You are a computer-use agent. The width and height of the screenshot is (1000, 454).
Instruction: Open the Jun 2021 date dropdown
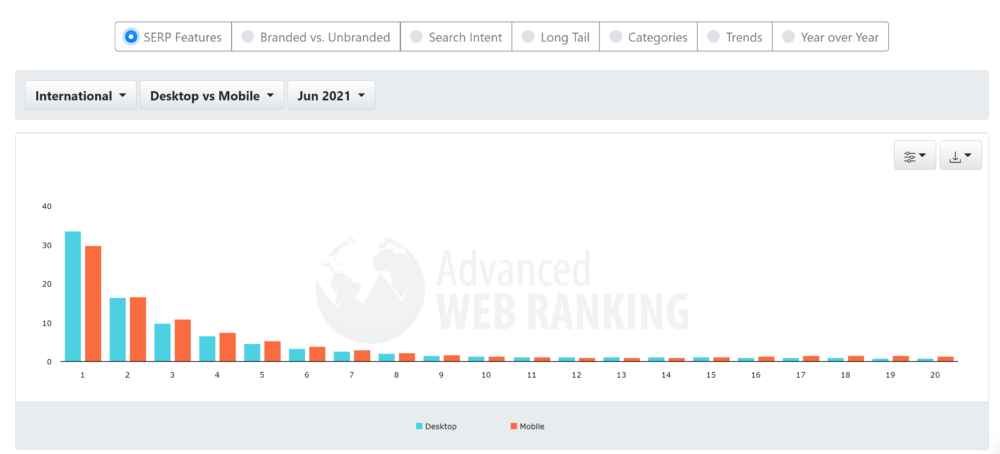[x=332, y=96]
